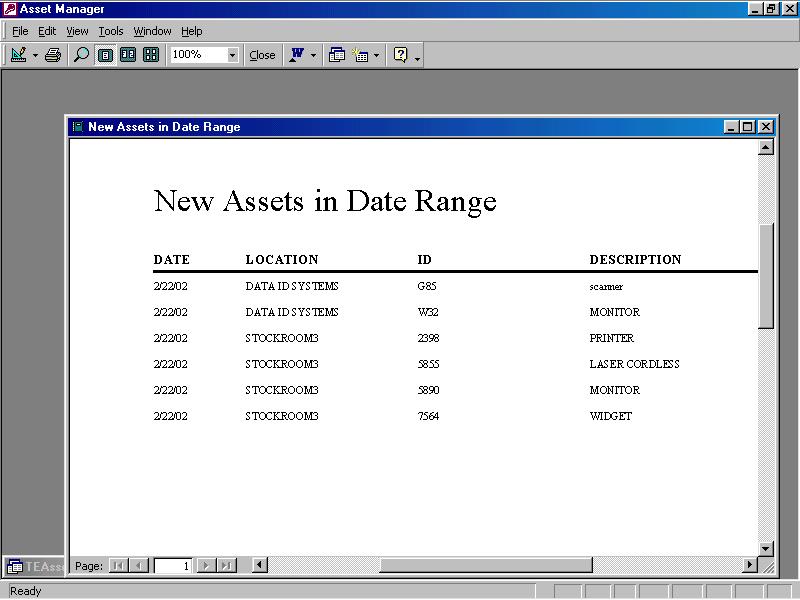
Task: Click the Publish with Word icon
Action: point(297,55)
